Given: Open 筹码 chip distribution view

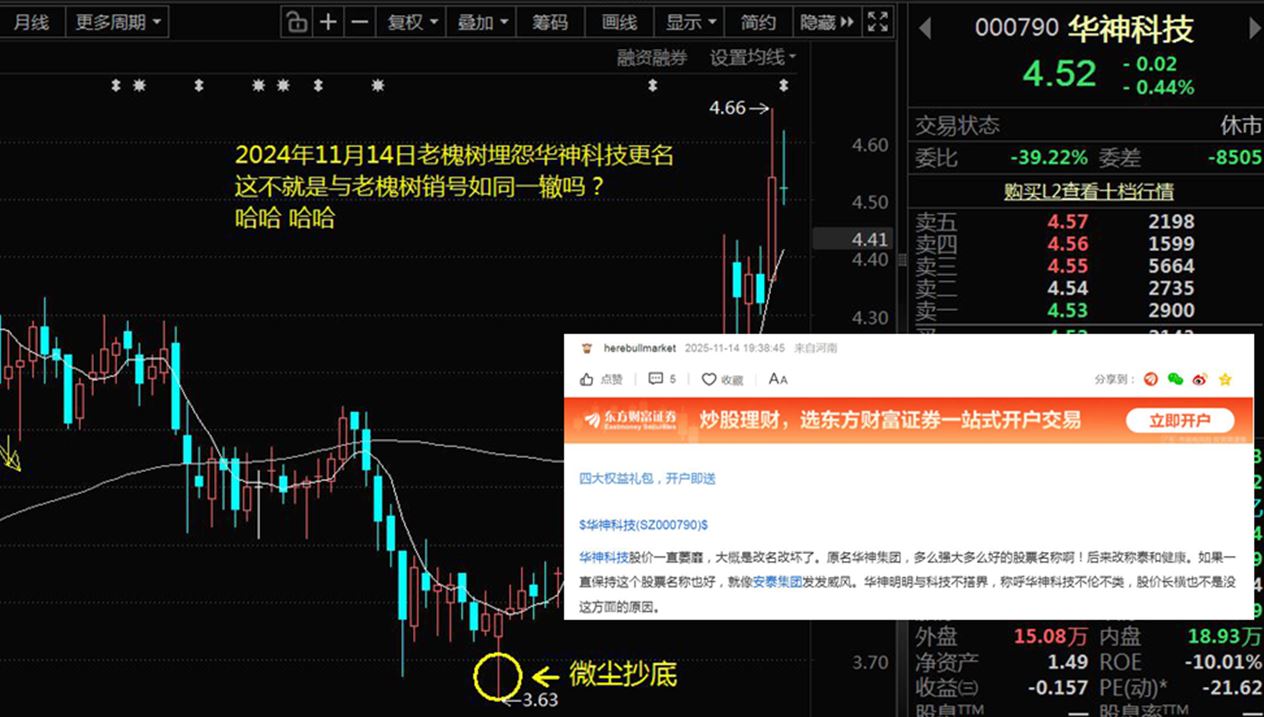Looking at the screenshot, I should point(549,22).
